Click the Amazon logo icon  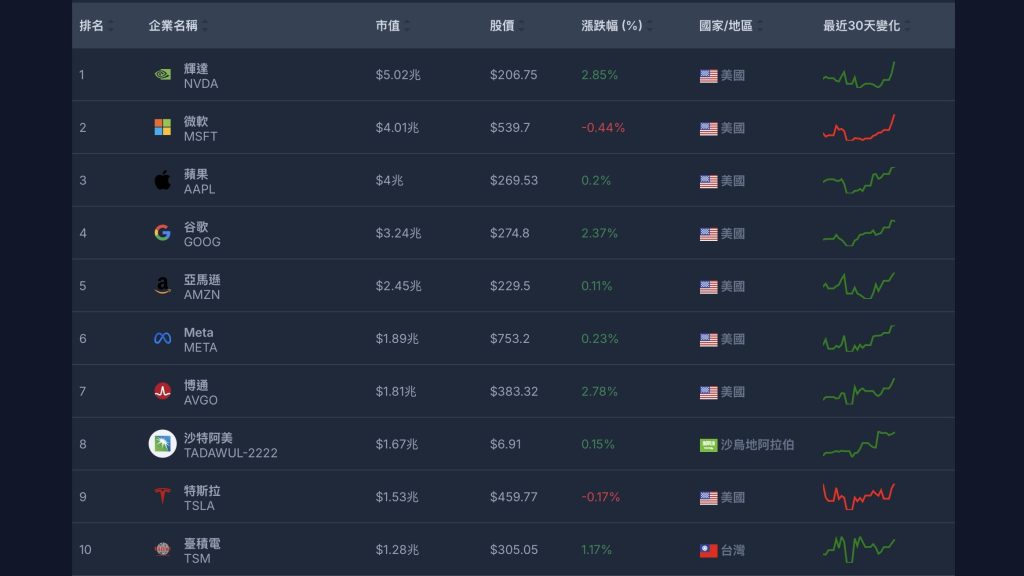(x=162, y=286)
